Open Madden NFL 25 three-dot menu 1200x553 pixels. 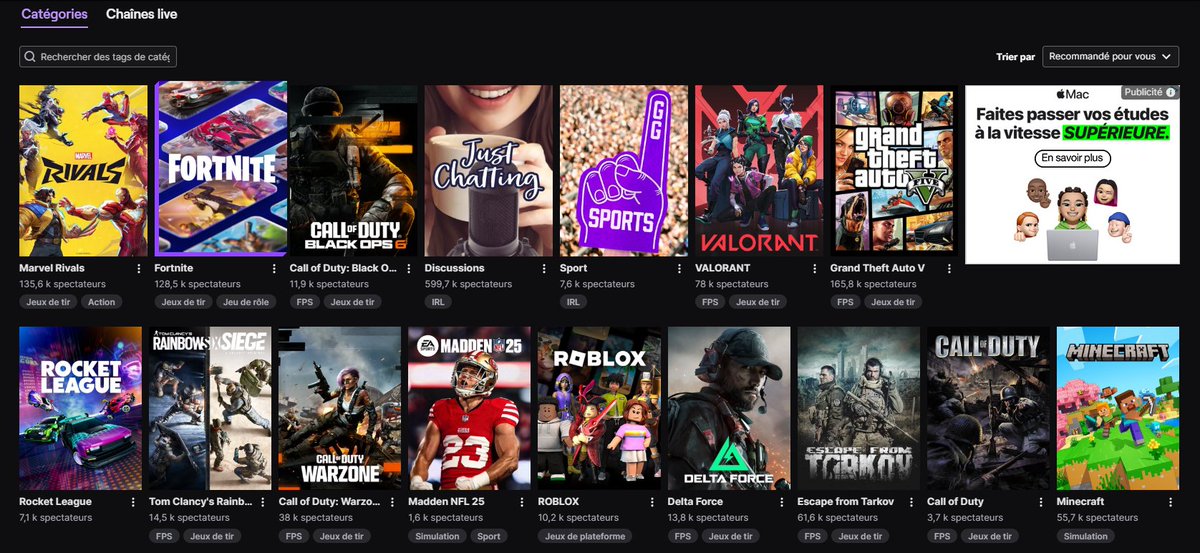pos(523,502)
